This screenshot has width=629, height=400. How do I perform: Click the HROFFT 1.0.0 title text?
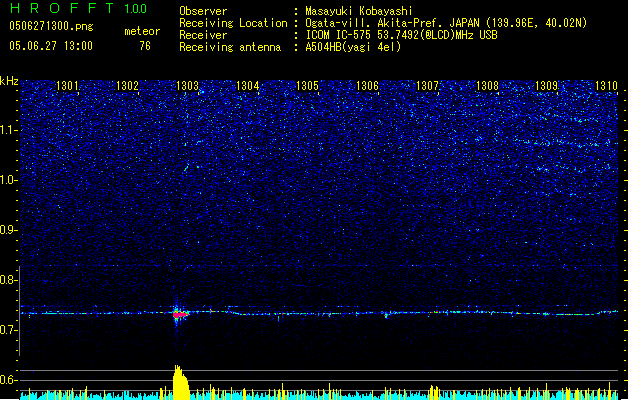(78, 8)
